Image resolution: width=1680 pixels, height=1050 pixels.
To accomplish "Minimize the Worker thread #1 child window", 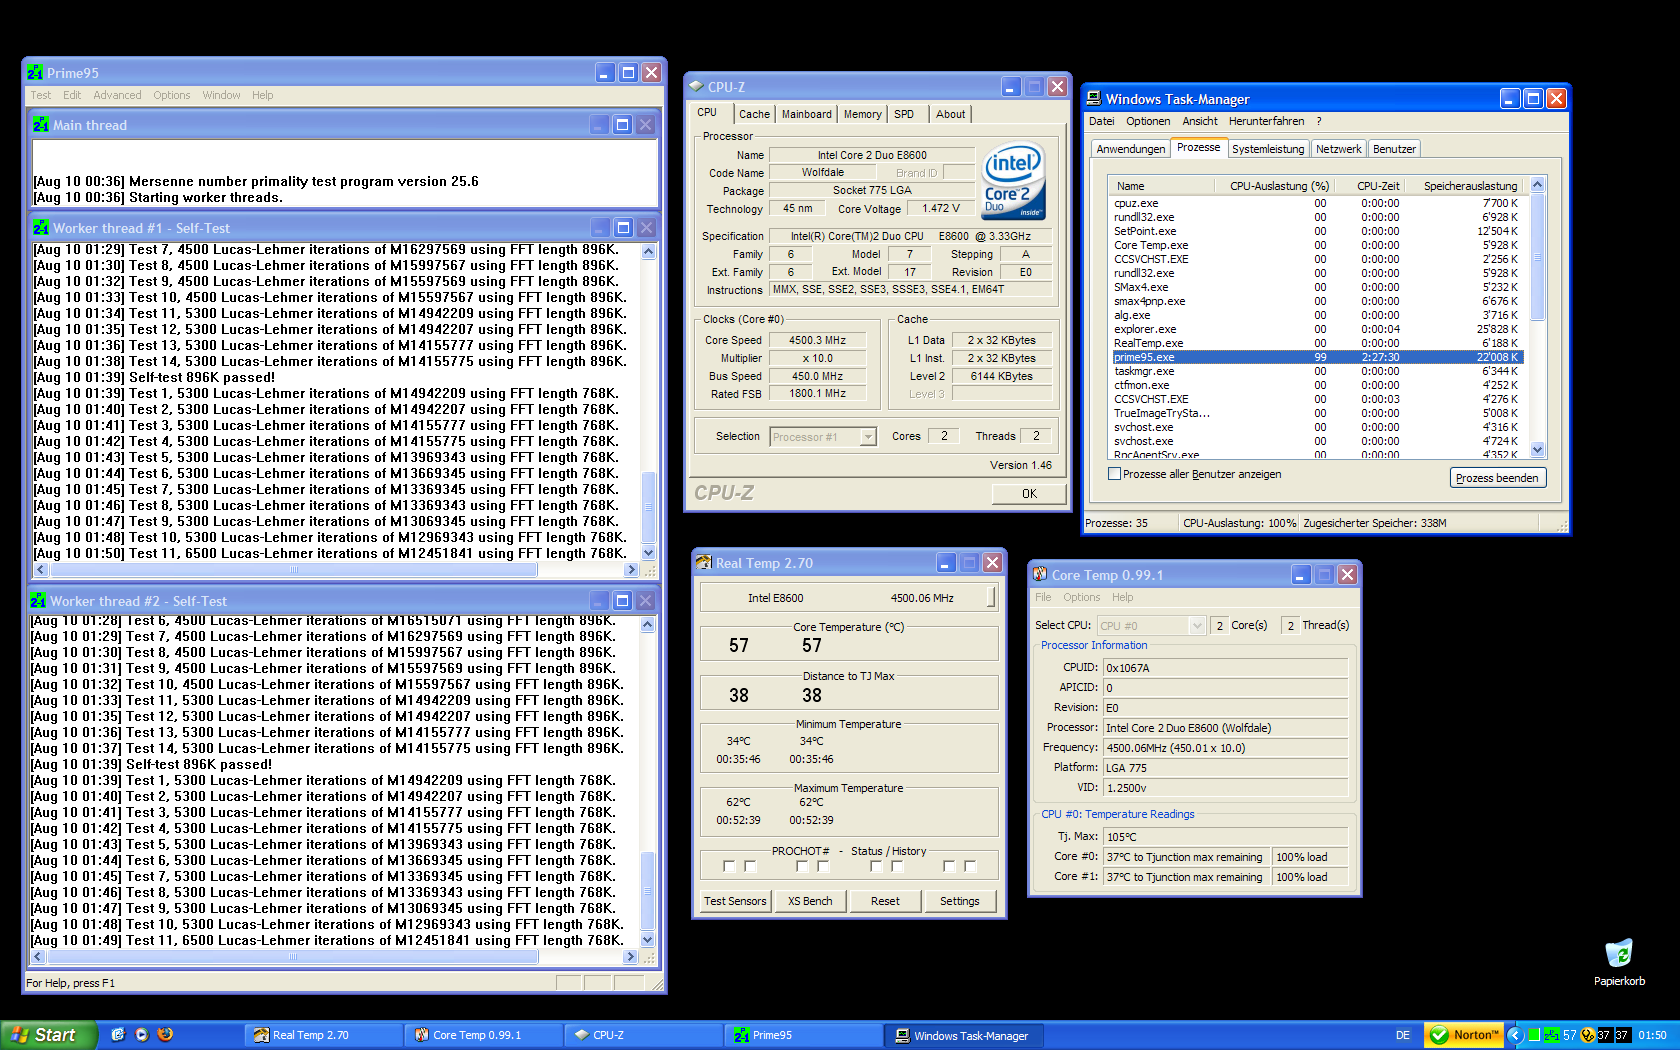I will click(599, 228).
